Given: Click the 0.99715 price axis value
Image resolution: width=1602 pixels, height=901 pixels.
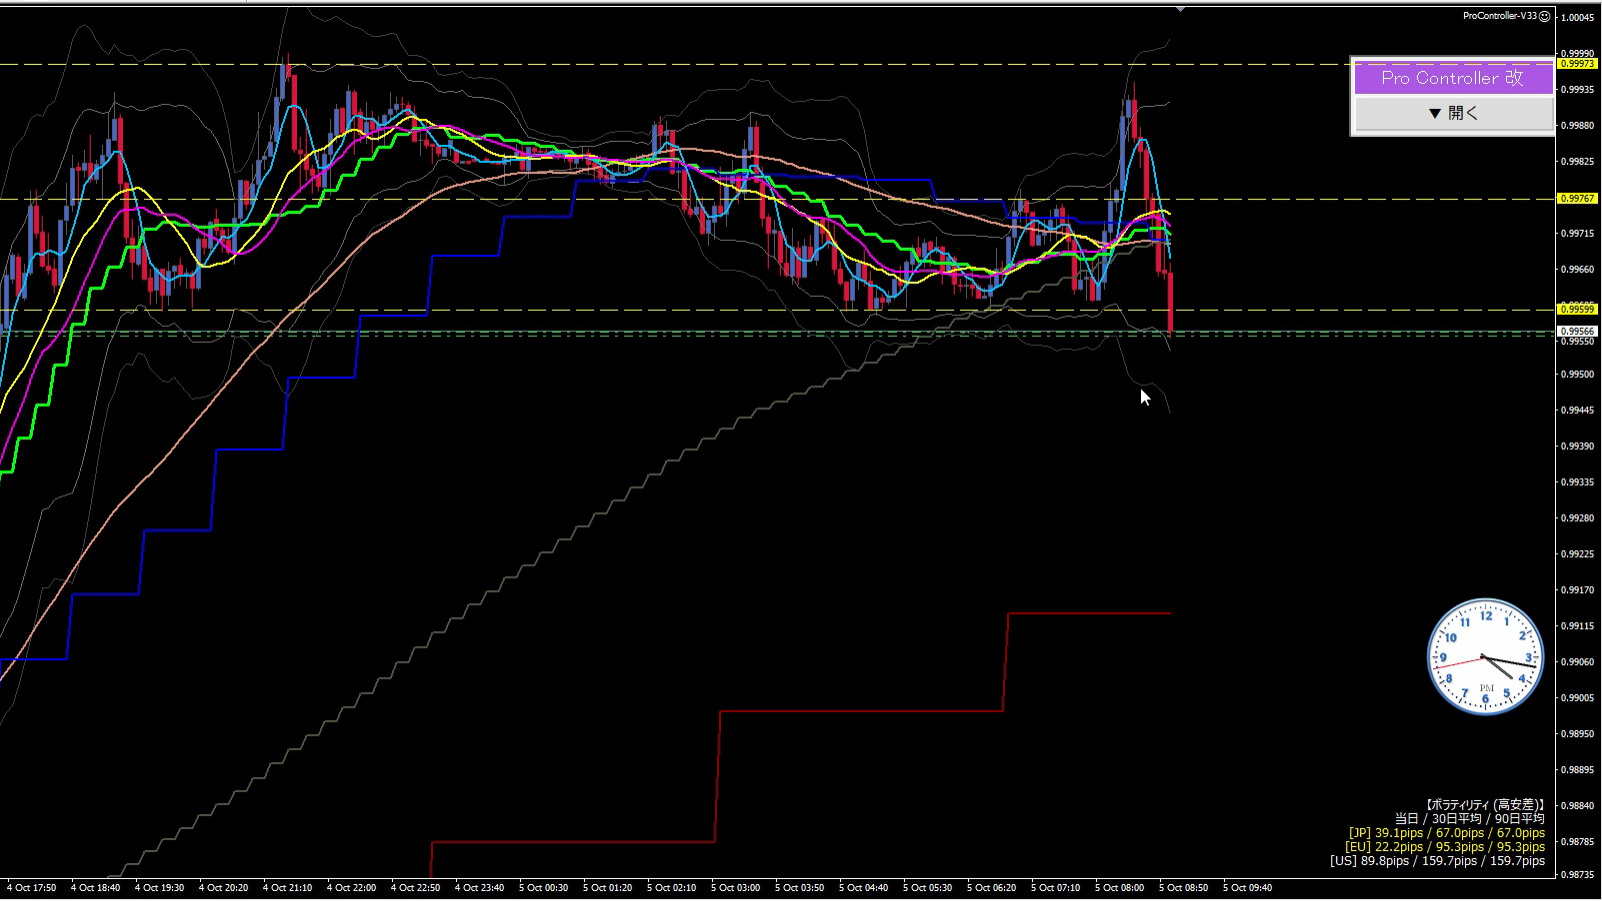Looking at the screenshot, I should coord(1578,234).
